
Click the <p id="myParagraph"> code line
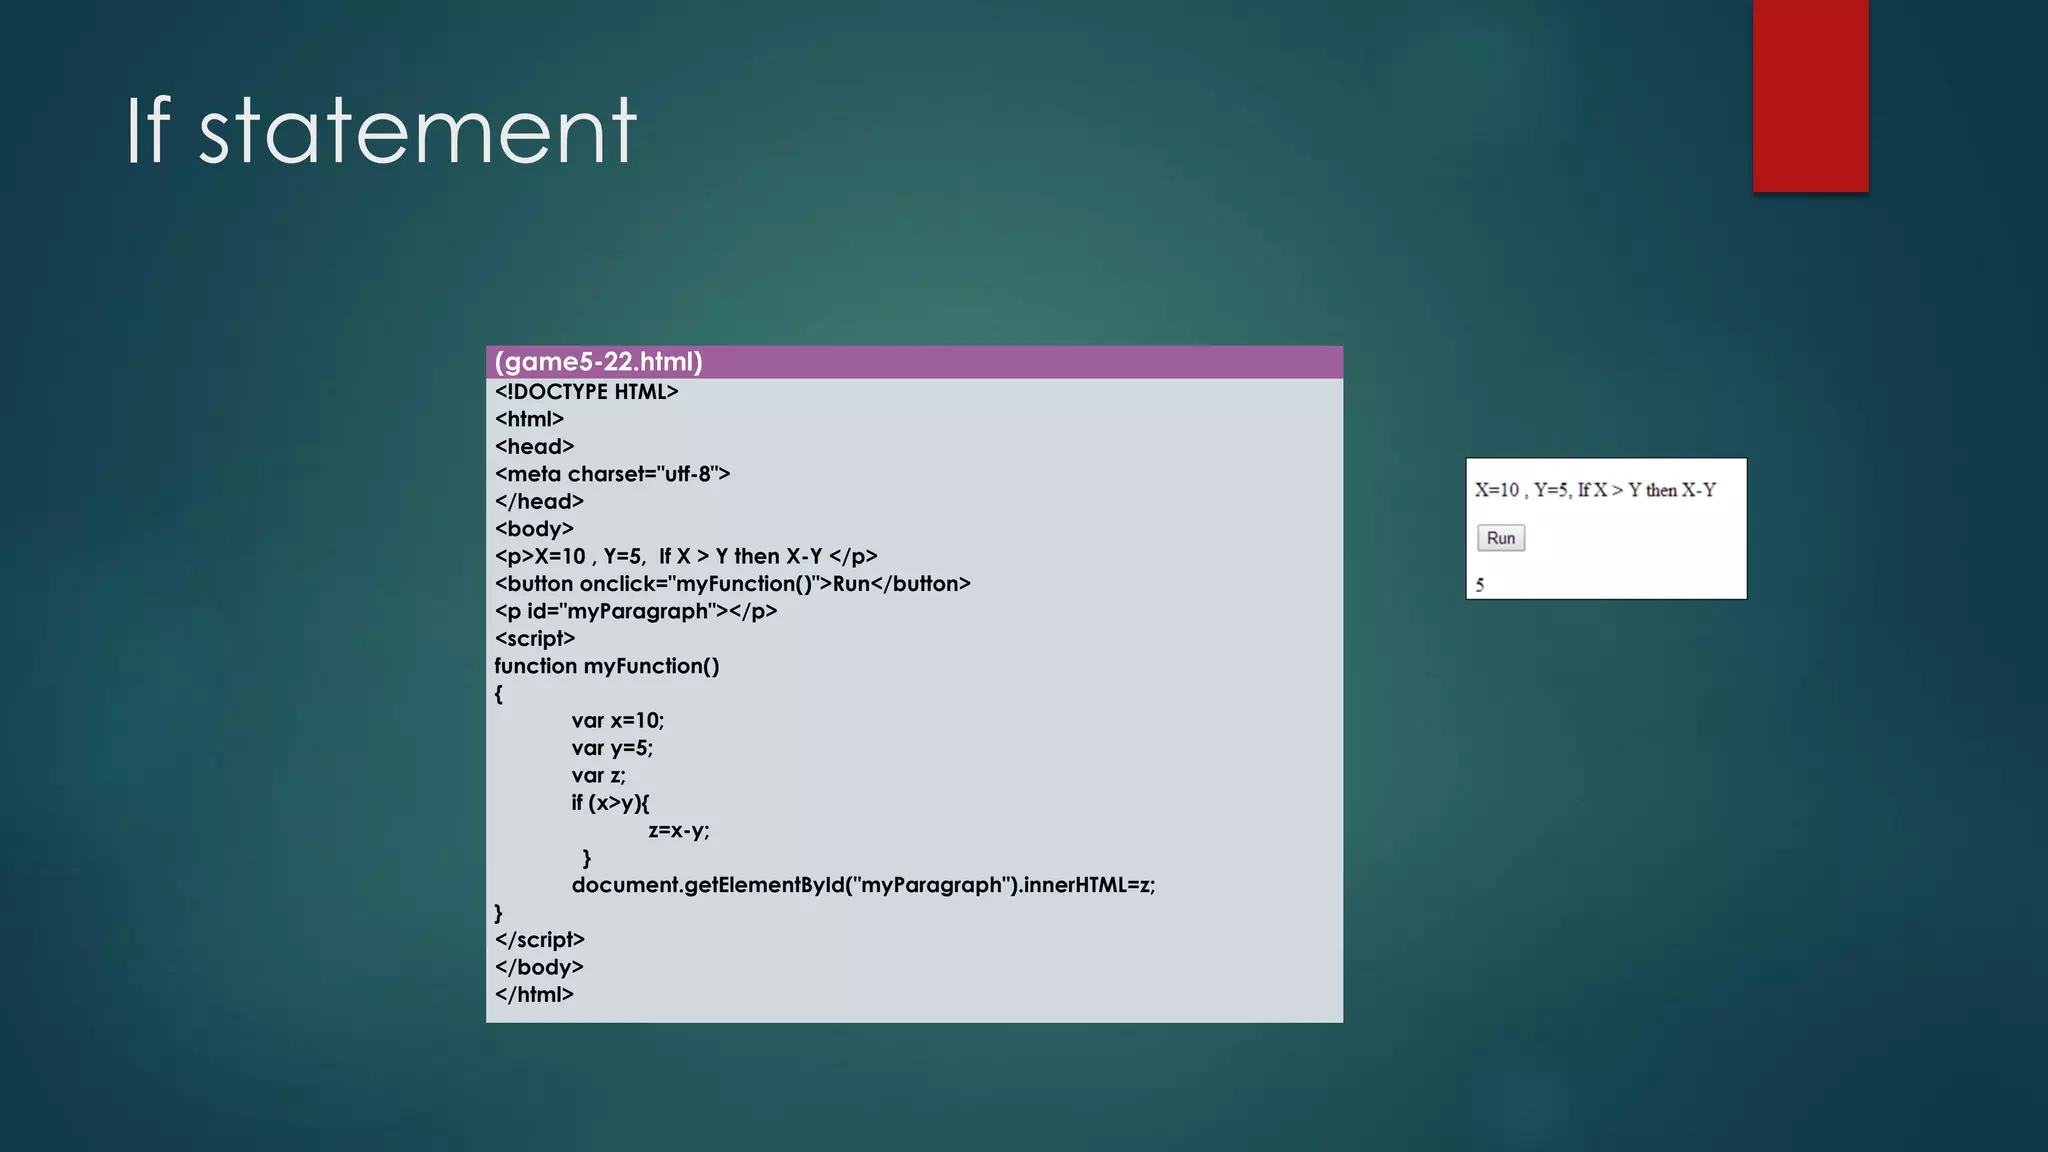coord(635,611)
